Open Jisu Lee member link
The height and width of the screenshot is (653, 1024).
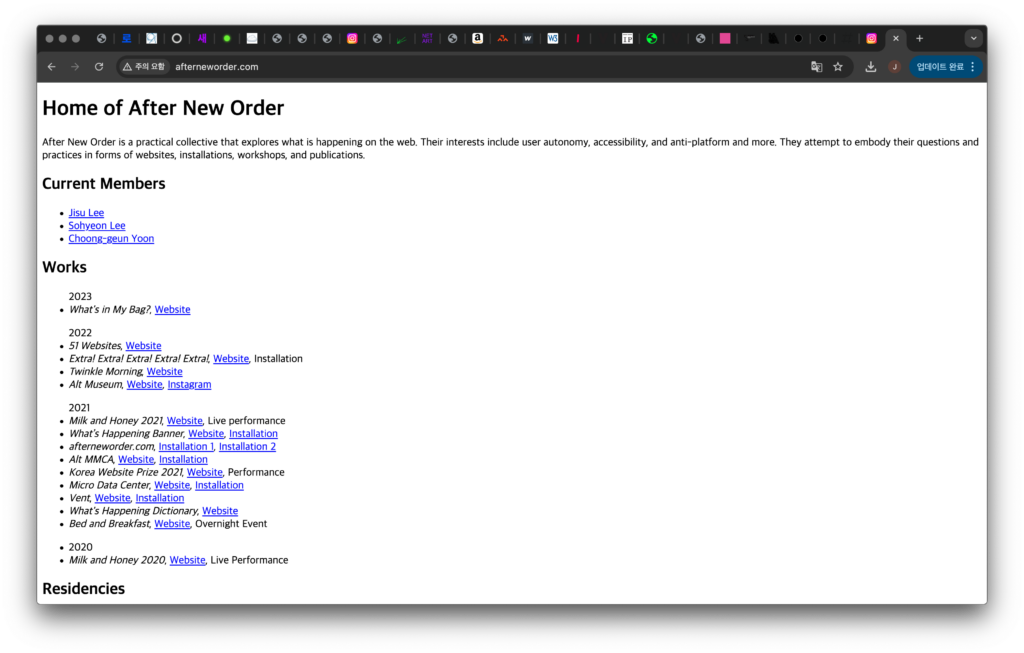tap(86, 213)
